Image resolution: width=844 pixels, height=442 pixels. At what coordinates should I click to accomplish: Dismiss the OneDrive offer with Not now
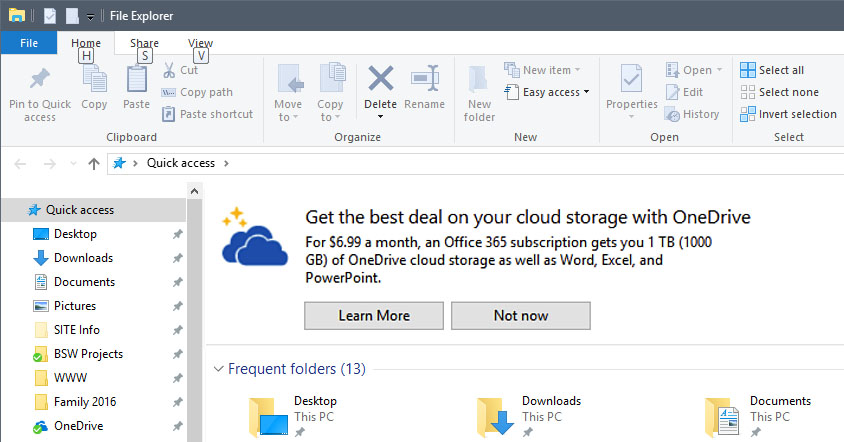click(521, 315)
